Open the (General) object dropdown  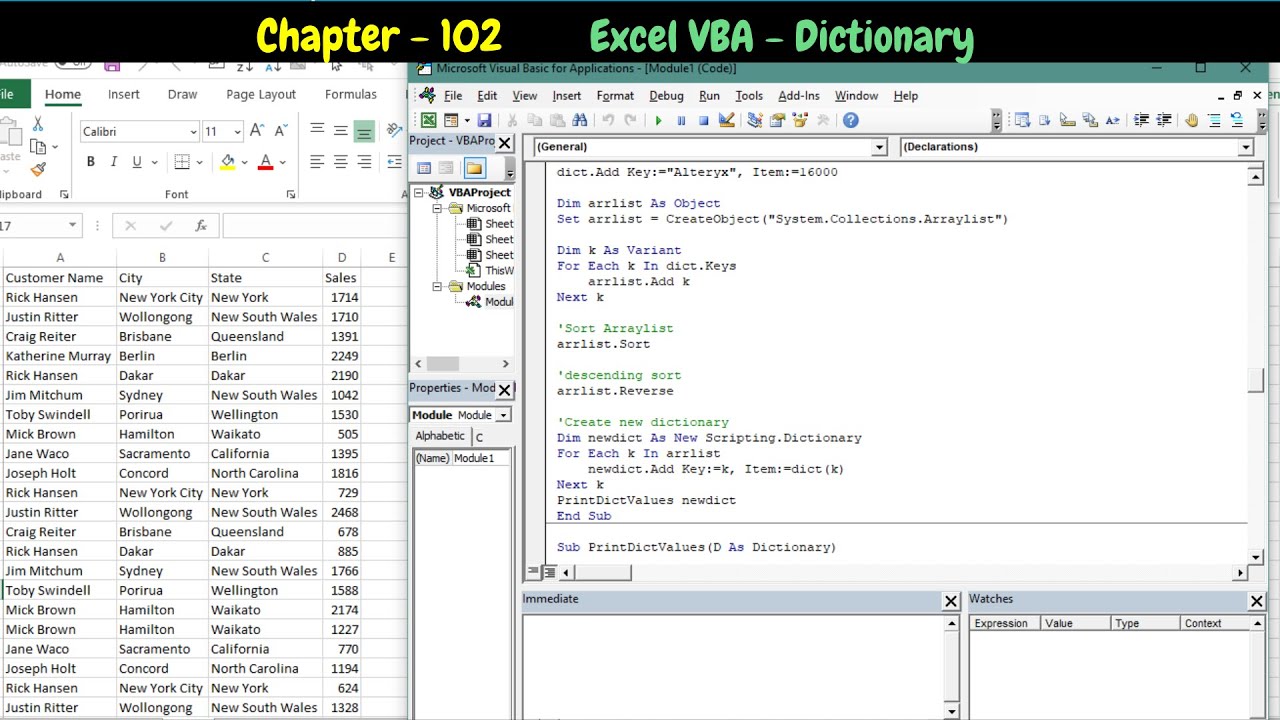tap(879, 147)
